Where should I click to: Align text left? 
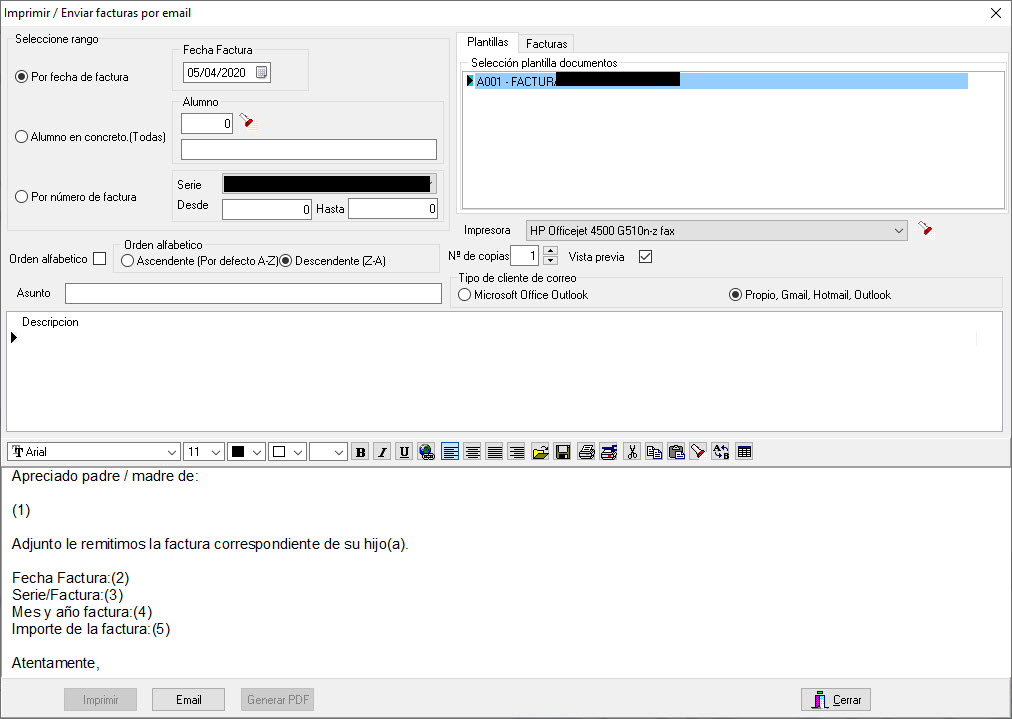pos(450,452)
